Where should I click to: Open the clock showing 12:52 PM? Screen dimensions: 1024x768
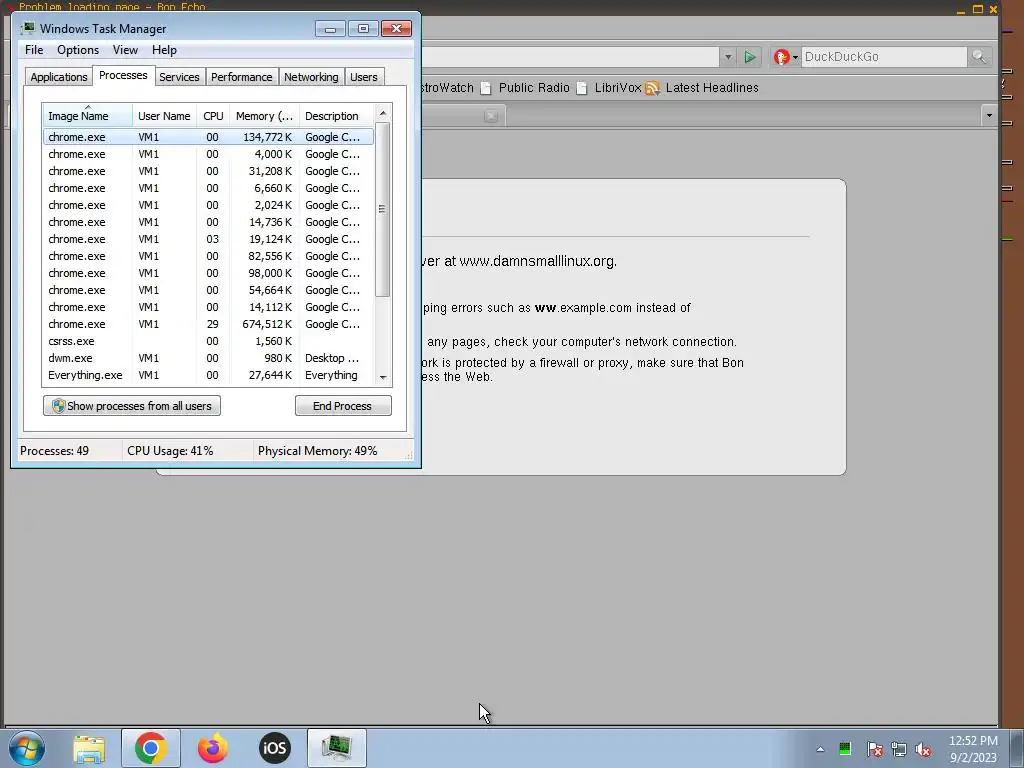[x=973, y=748]
